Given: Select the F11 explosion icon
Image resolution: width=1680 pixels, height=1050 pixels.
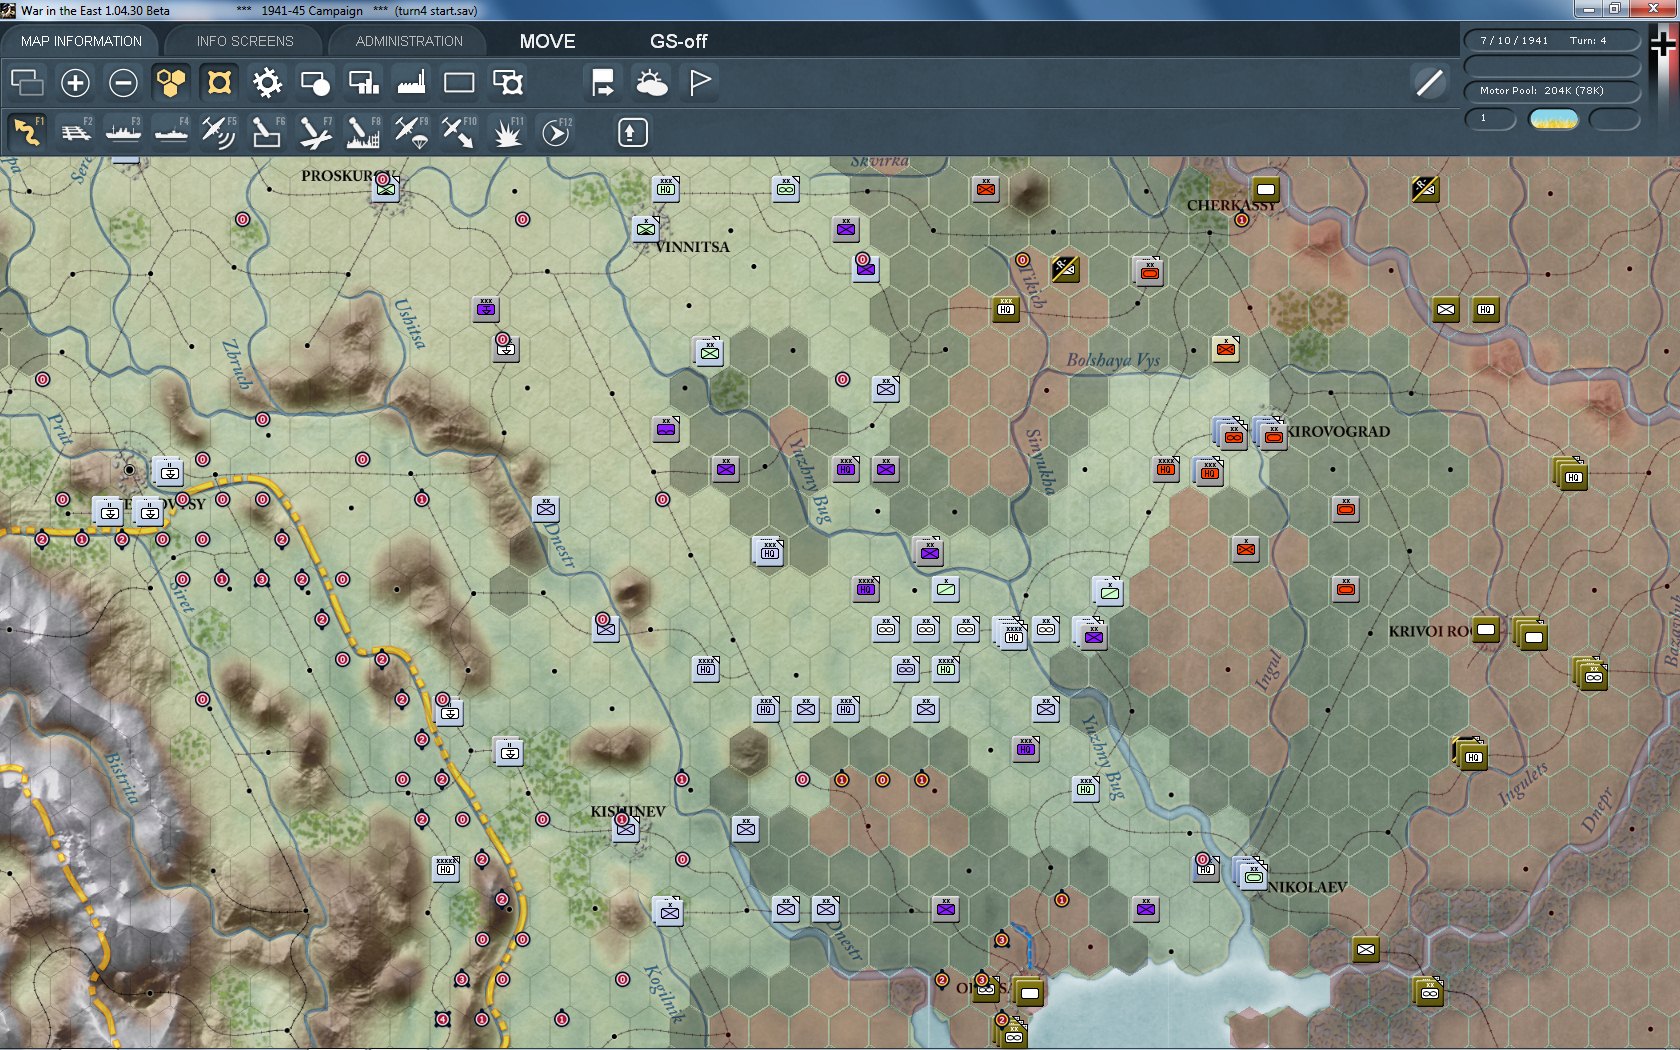Looking at the screenshot, I should pyautogui.click(x=508, y=132).
